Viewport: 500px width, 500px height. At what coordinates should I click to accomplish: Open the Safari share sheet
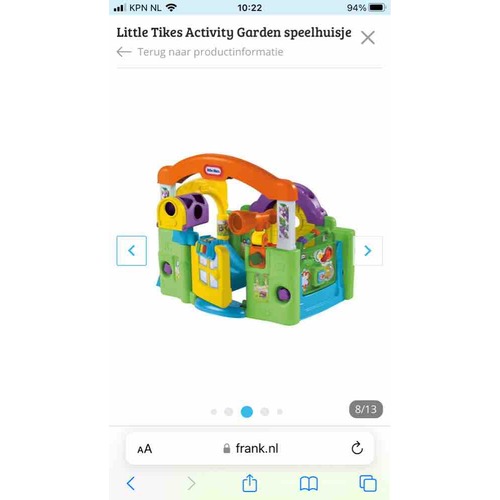(250, 483)
